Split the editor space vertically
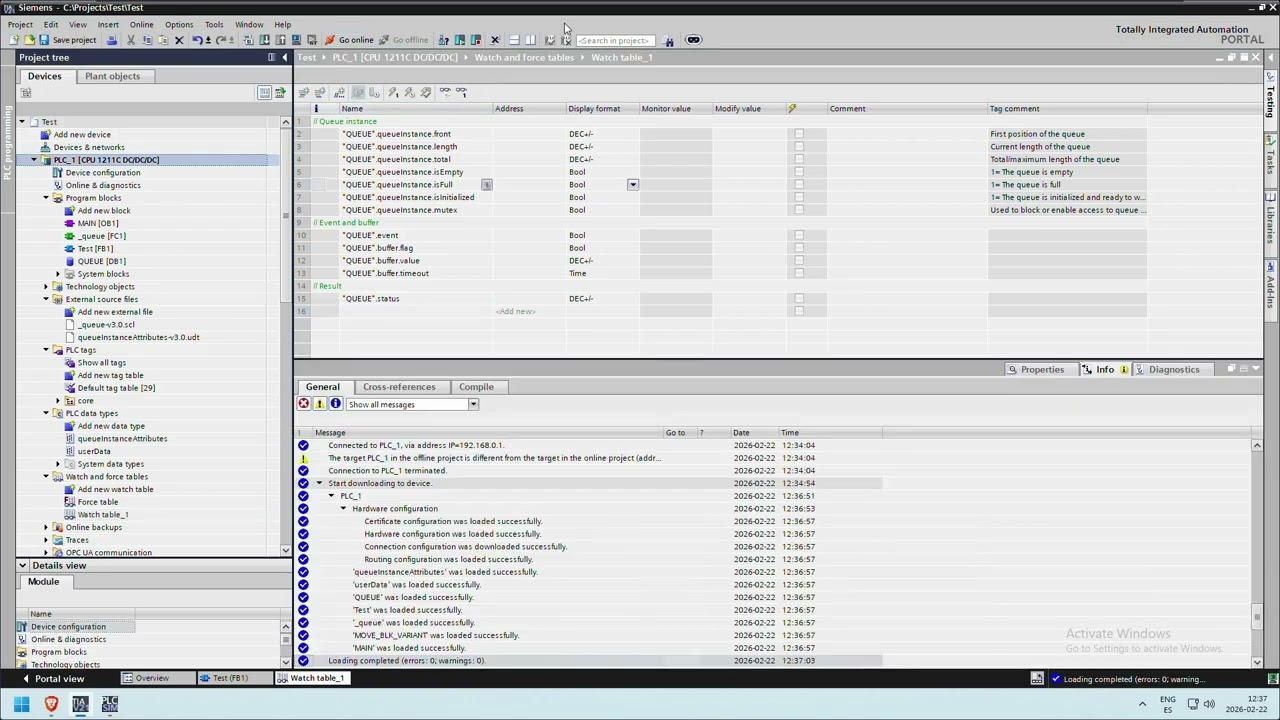This screenshot has height=720, width=1280. pos(530,40)
